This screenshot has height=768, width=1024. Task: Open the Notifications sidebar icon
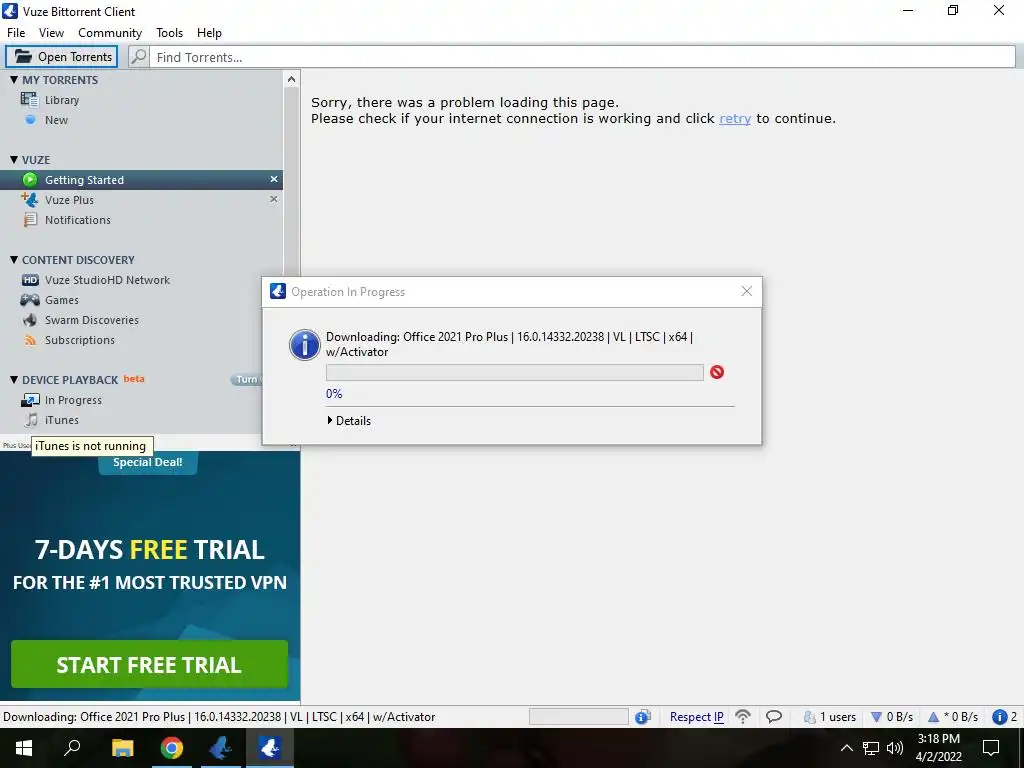(30, 219)
